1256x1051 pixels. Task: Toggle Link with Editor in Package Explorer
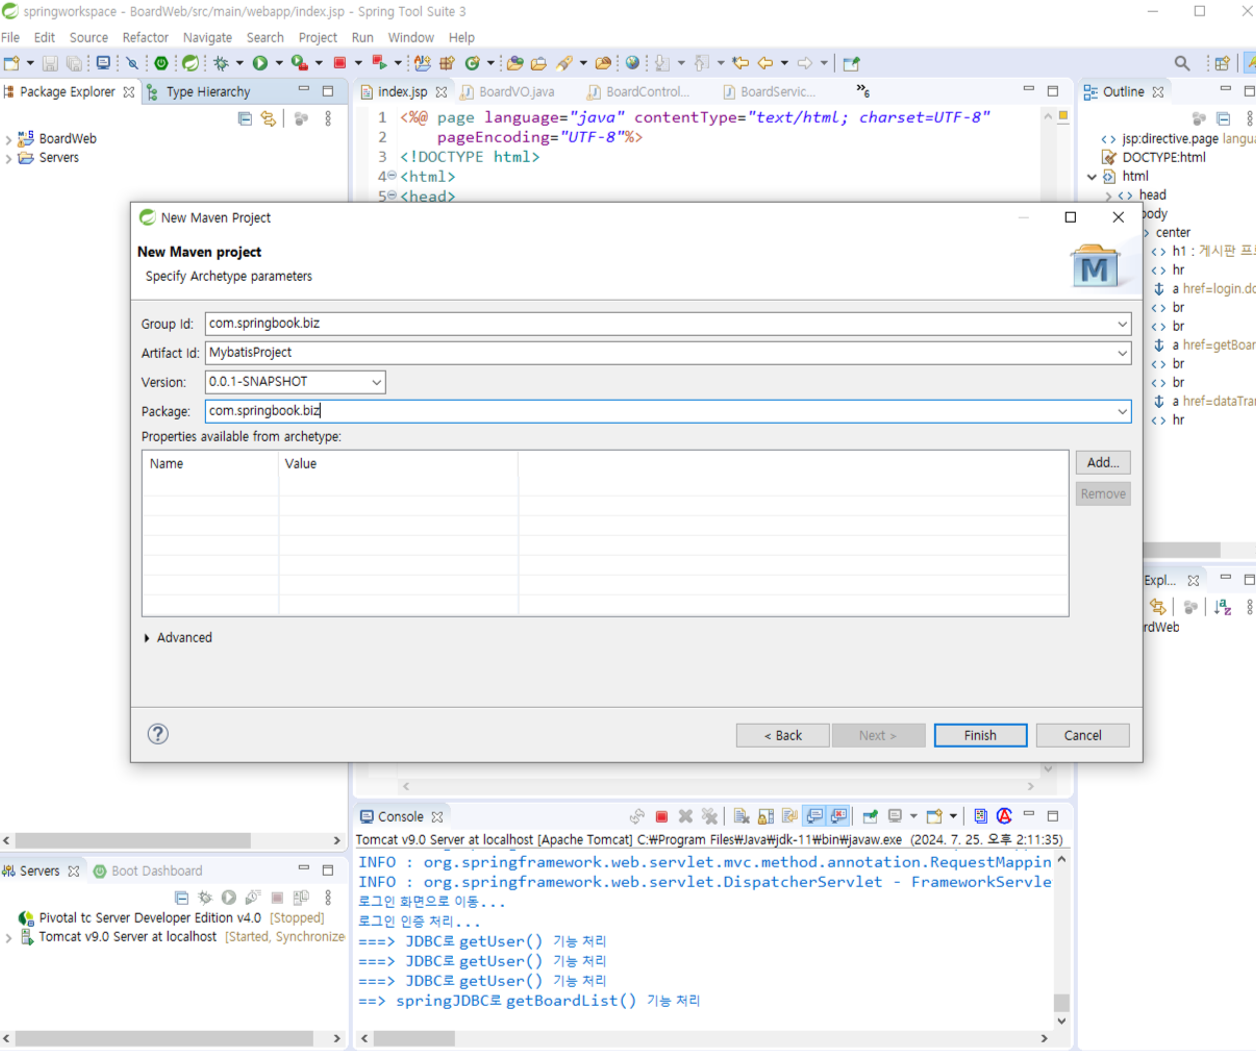pos(268,118)
